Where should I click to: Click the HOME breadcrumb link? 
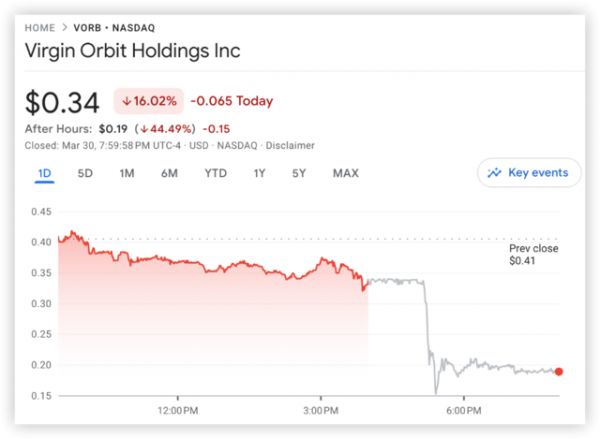click(x=41, y=28)
